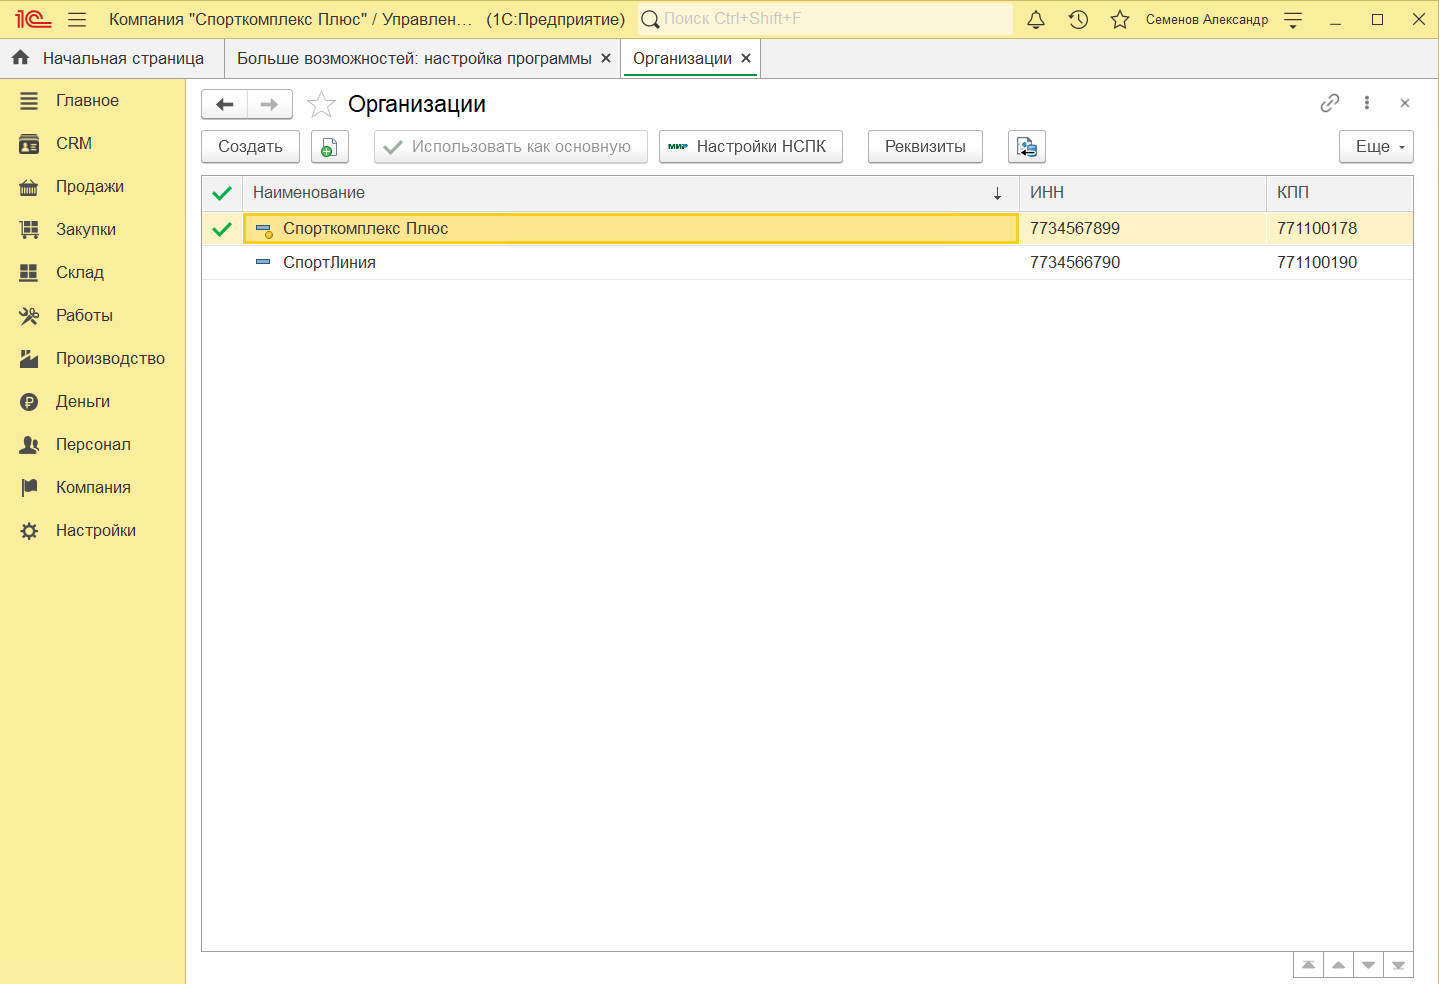Click the КПП column header

1340,193
